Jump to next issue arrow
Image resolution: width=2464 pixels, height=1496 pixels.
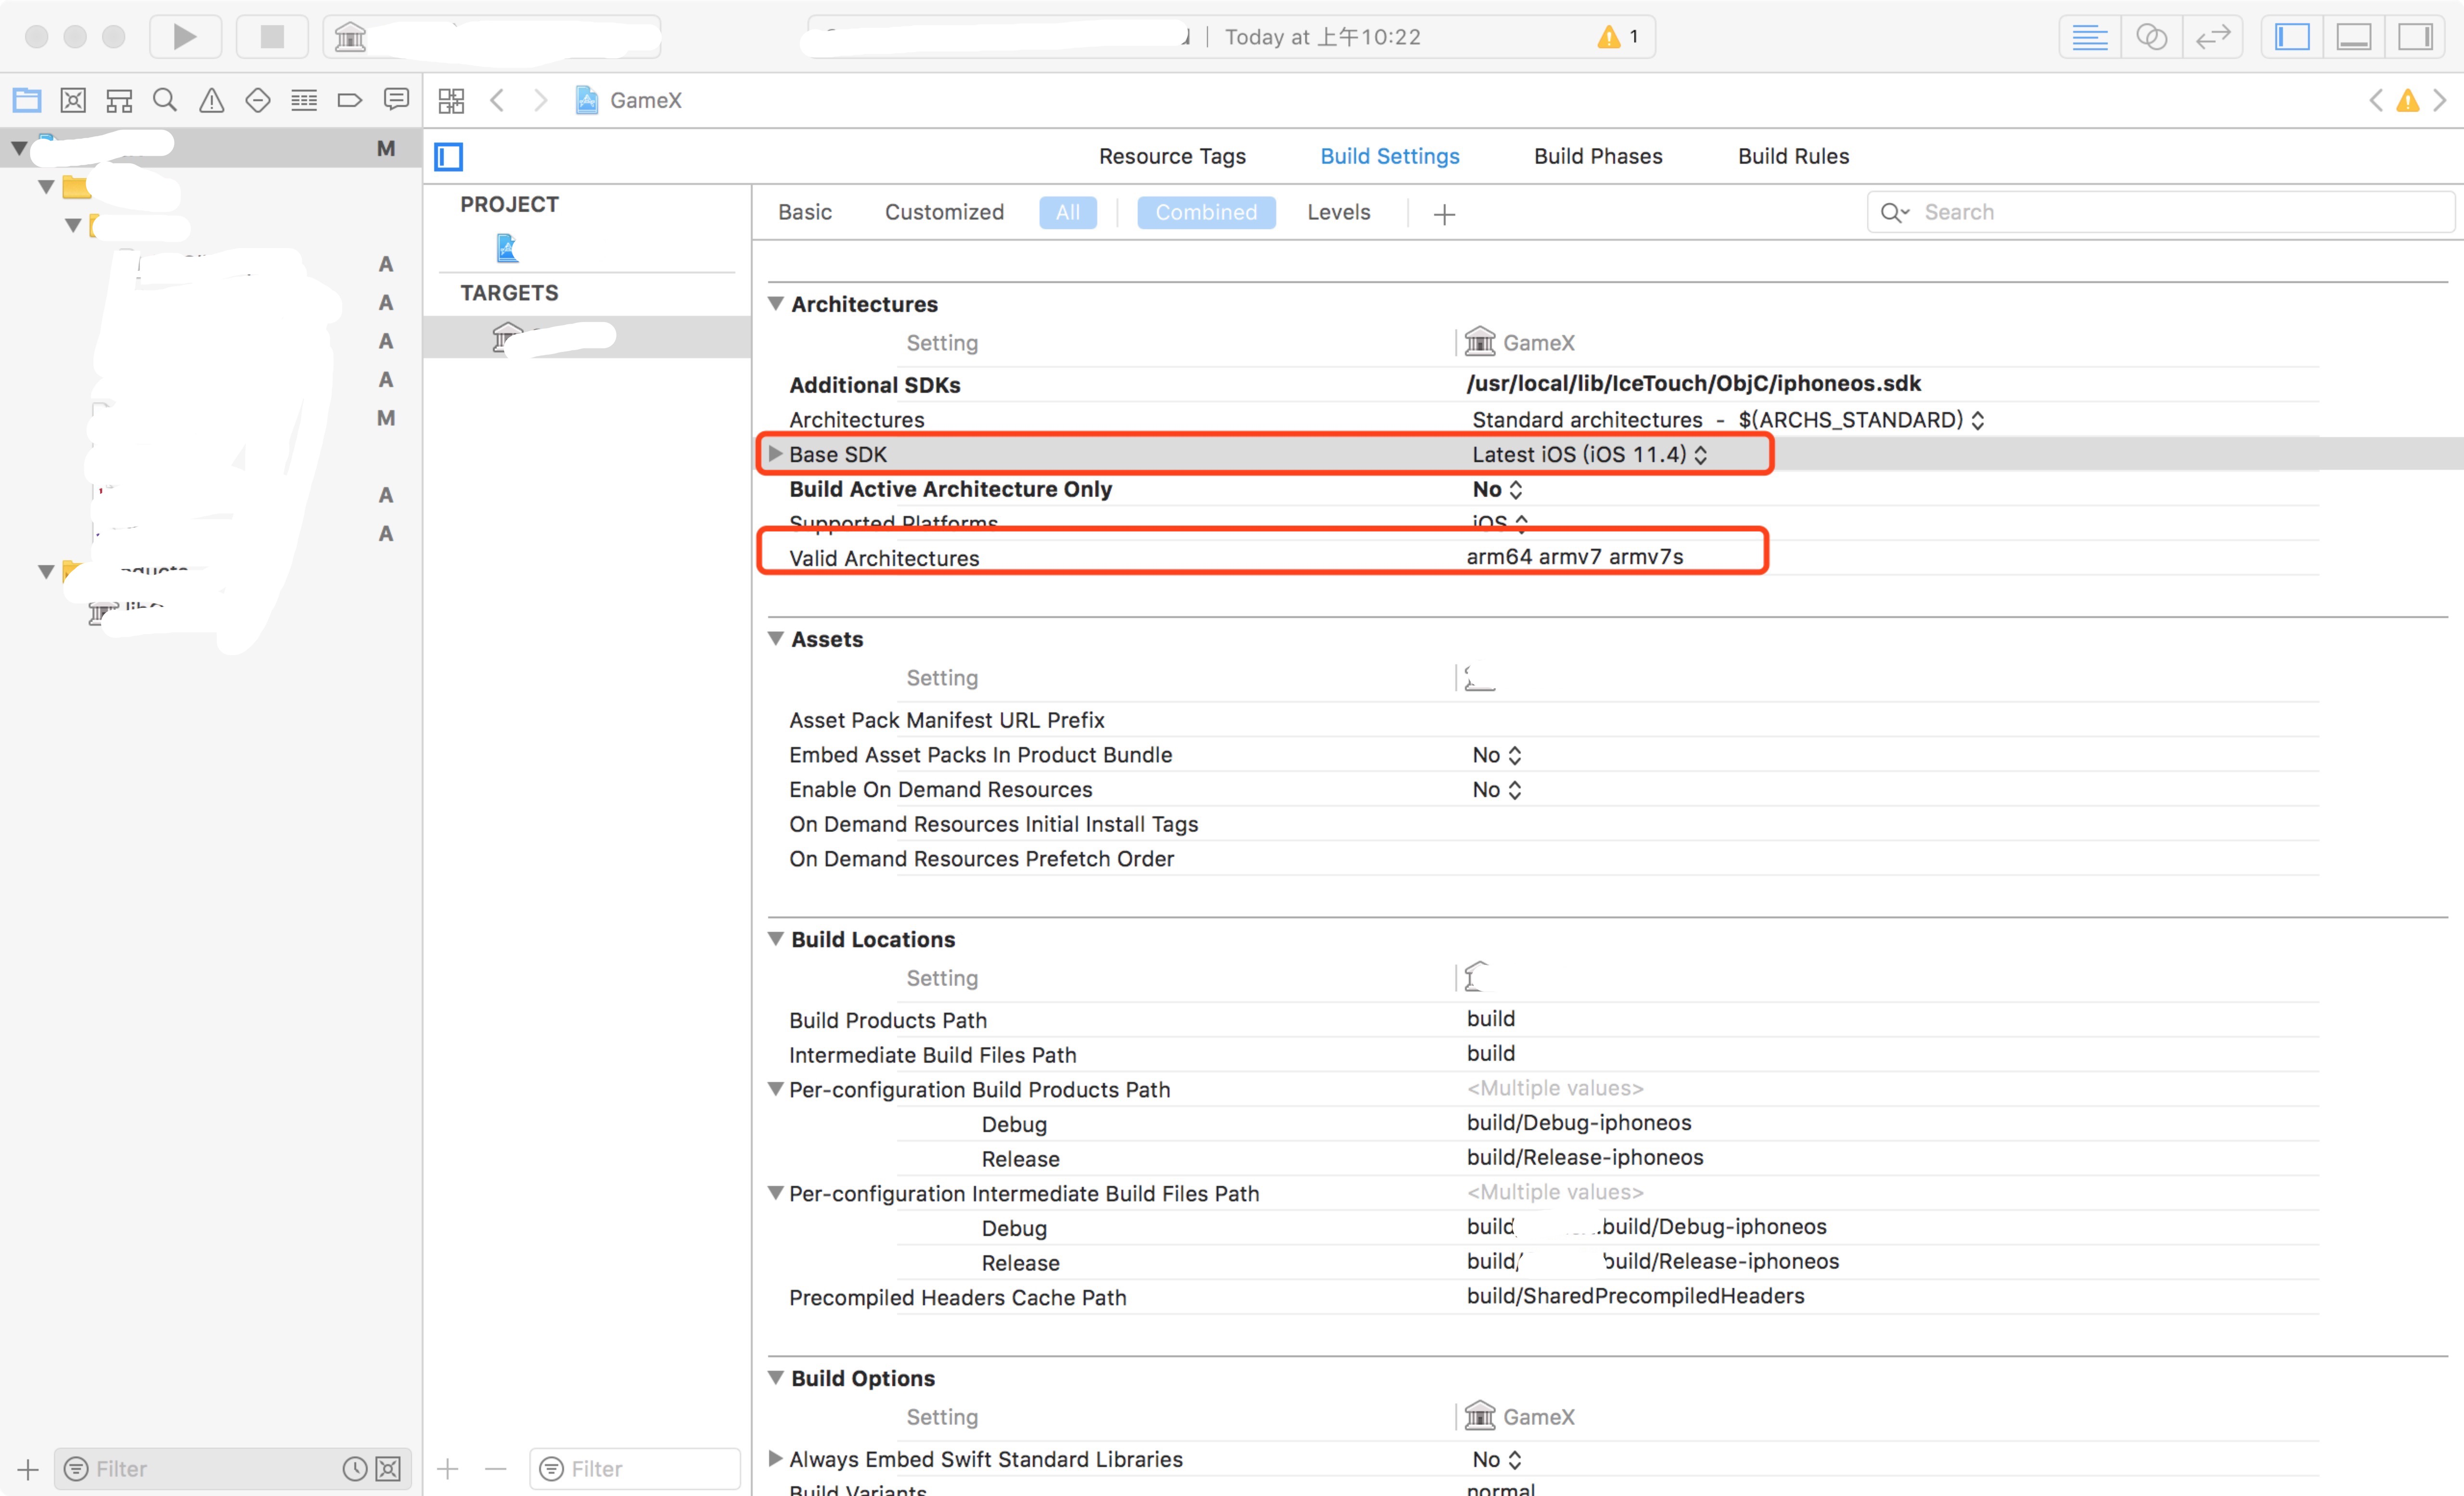point(2440,100)
